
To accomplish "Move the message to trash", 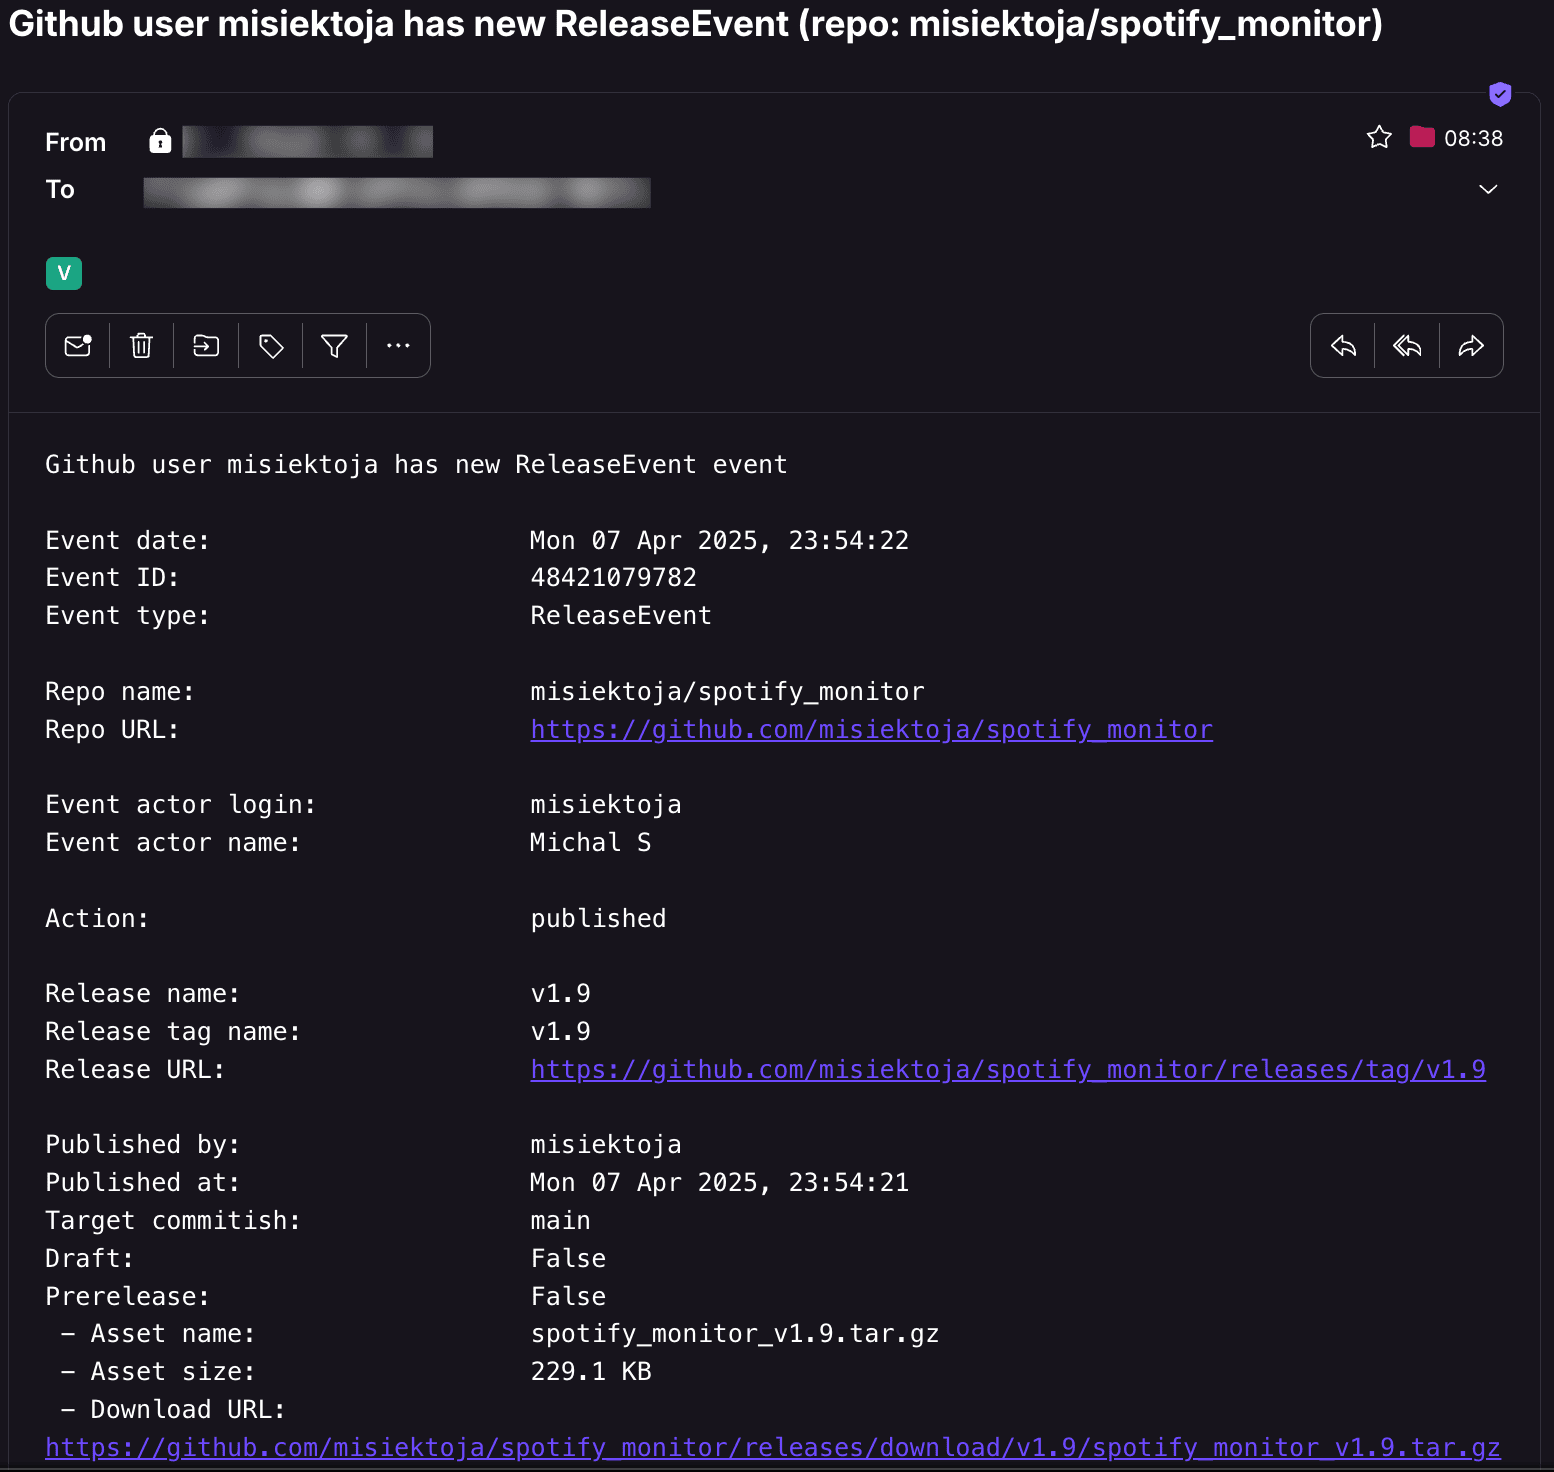I will click(x=140, y=345).
